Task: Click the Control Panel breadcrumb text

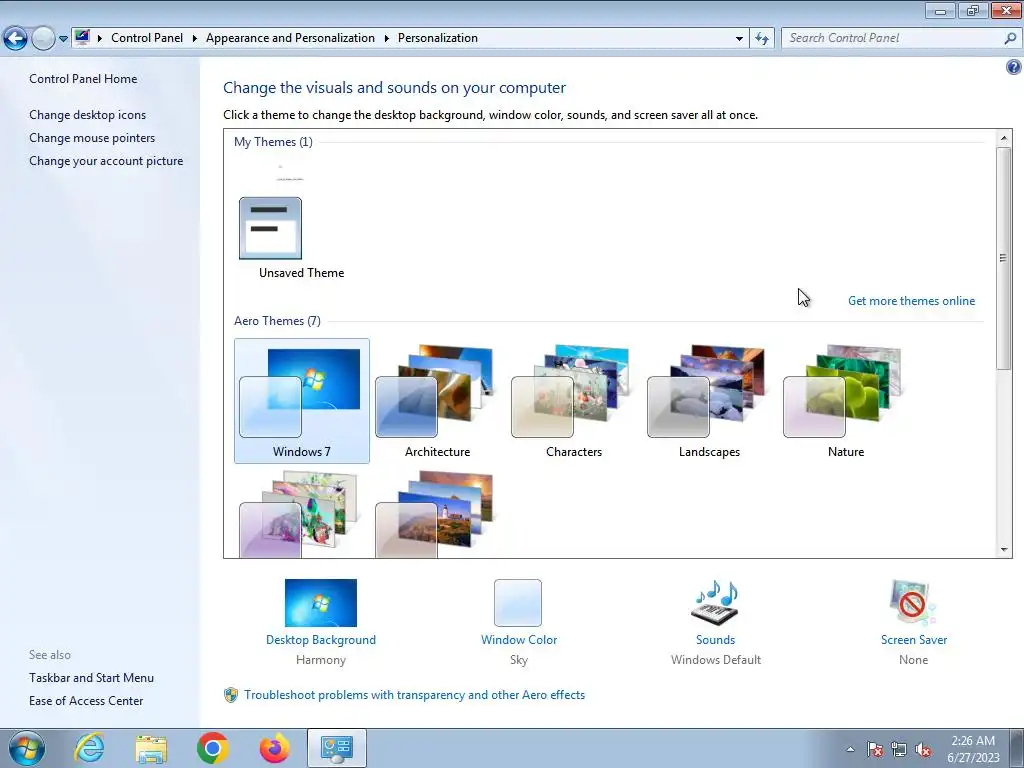Action: pos(147,38)
